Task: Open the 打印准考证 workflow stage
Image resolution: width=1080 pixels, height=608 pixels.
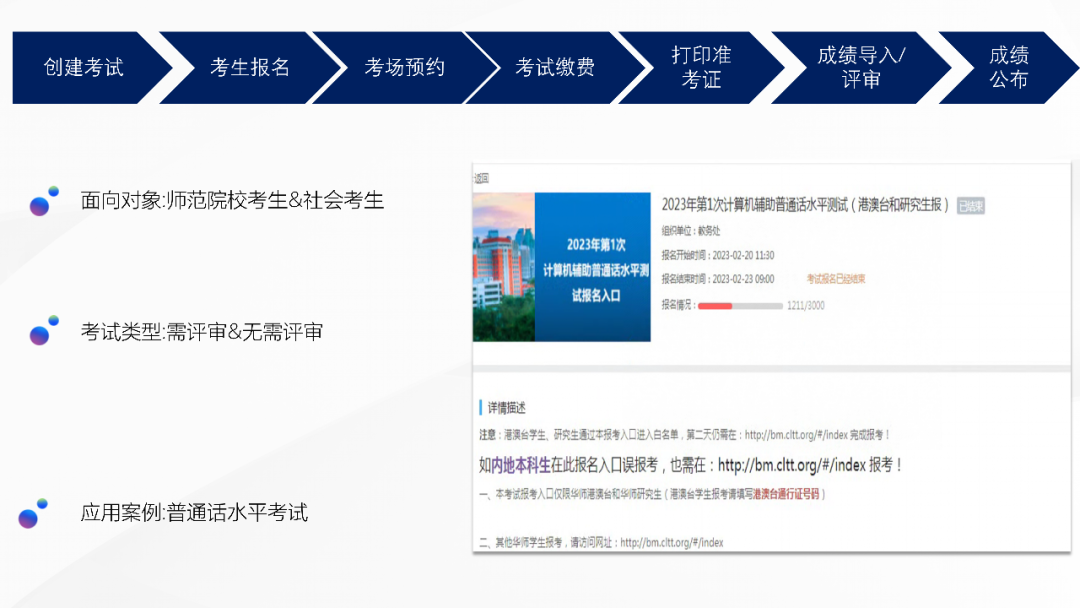Action: click(x=700, y=68)
